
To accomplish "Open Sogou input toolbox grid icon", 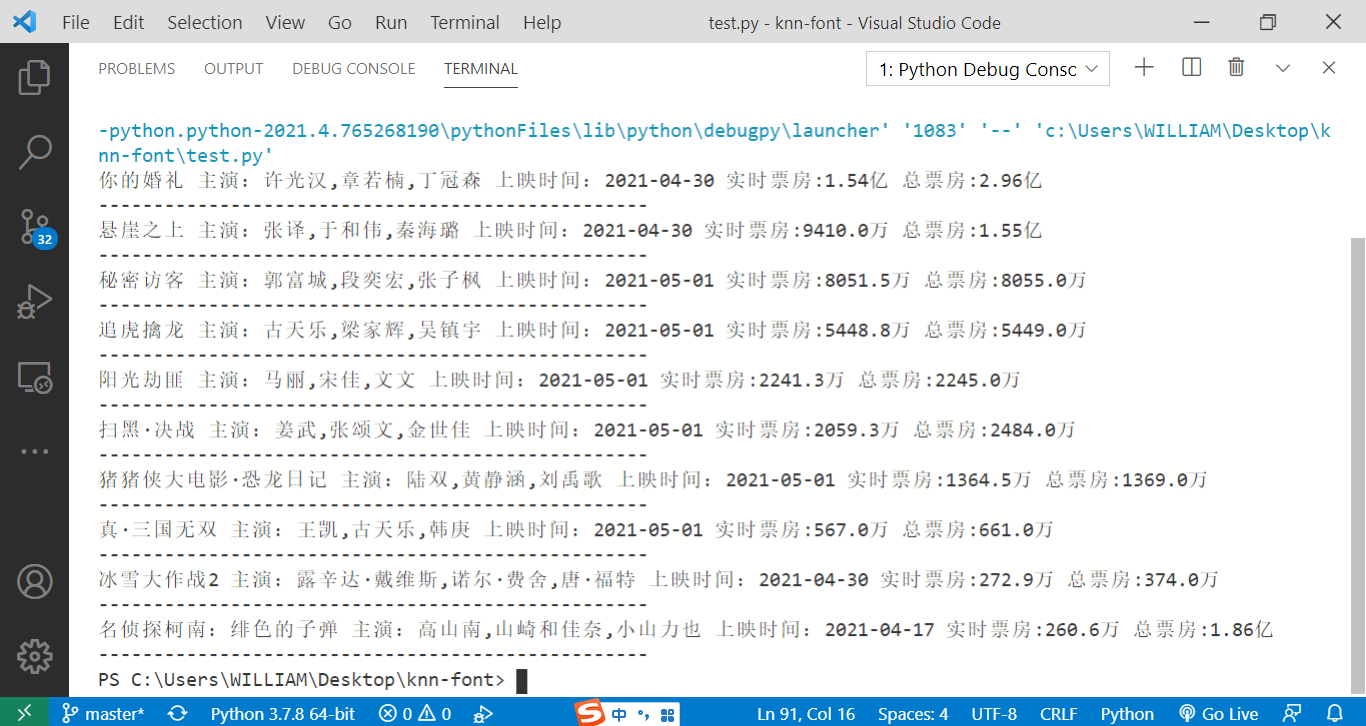I will [x=667, y=714].
